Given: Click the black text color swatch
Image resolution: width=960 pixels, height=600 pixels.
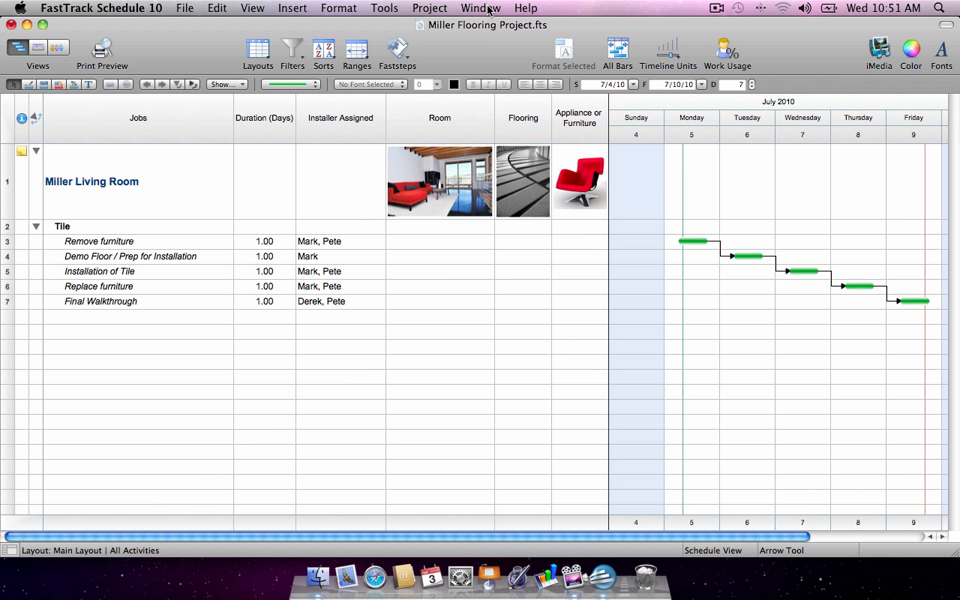Looking at the screenshot, I should point(454,84).
